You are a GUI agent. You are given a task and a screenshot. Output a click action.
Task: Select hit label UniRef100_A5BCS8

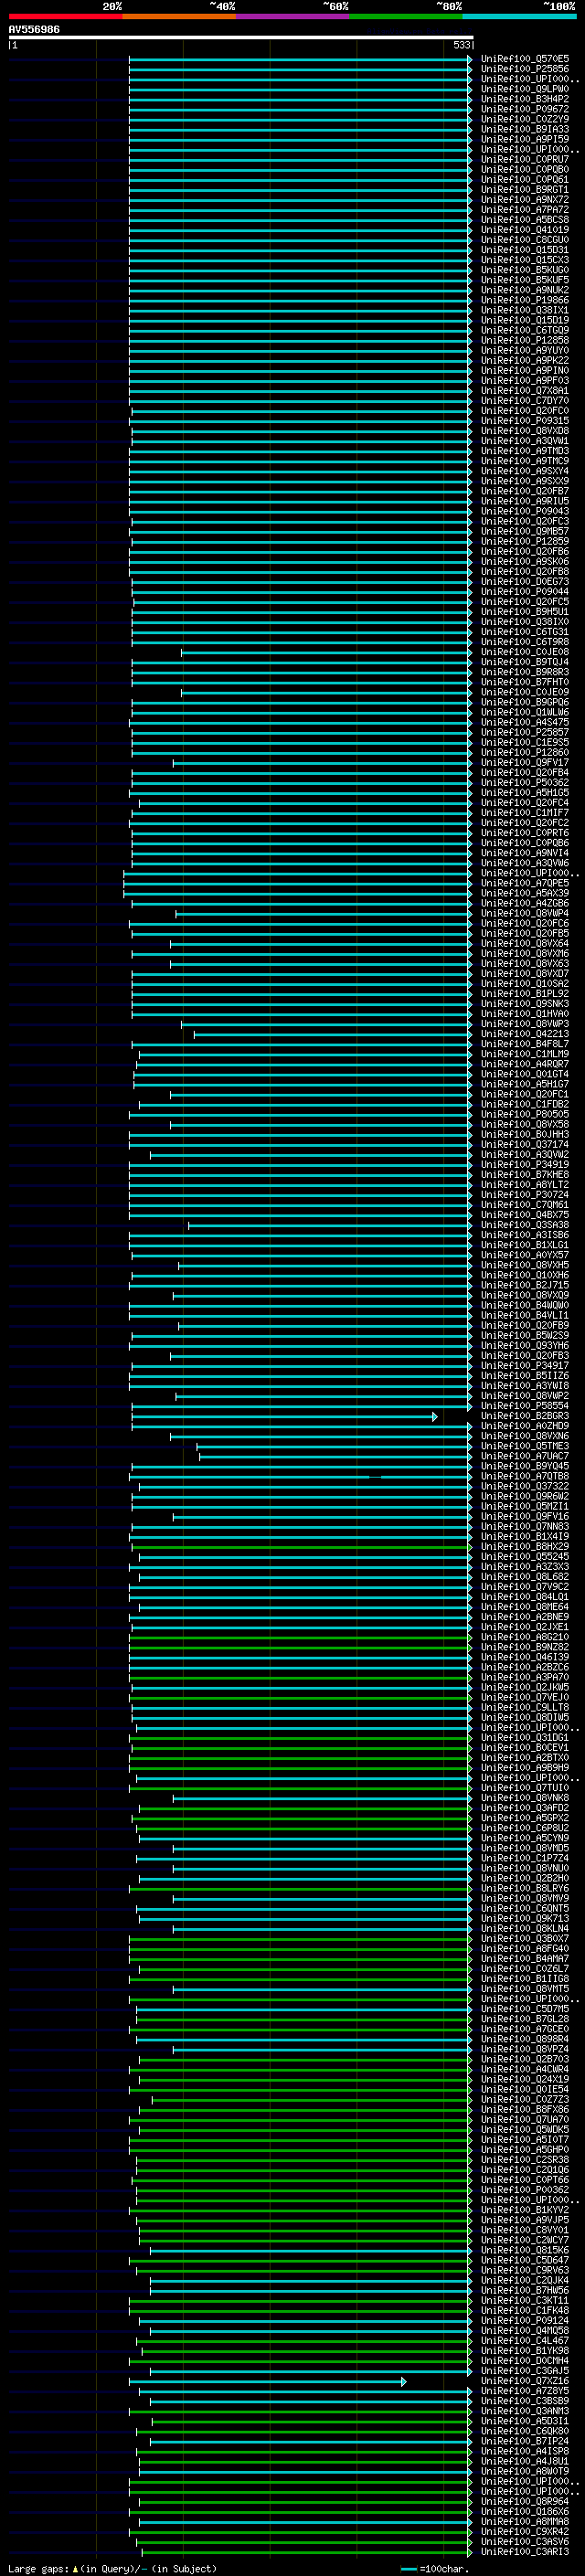click(525, 220)
